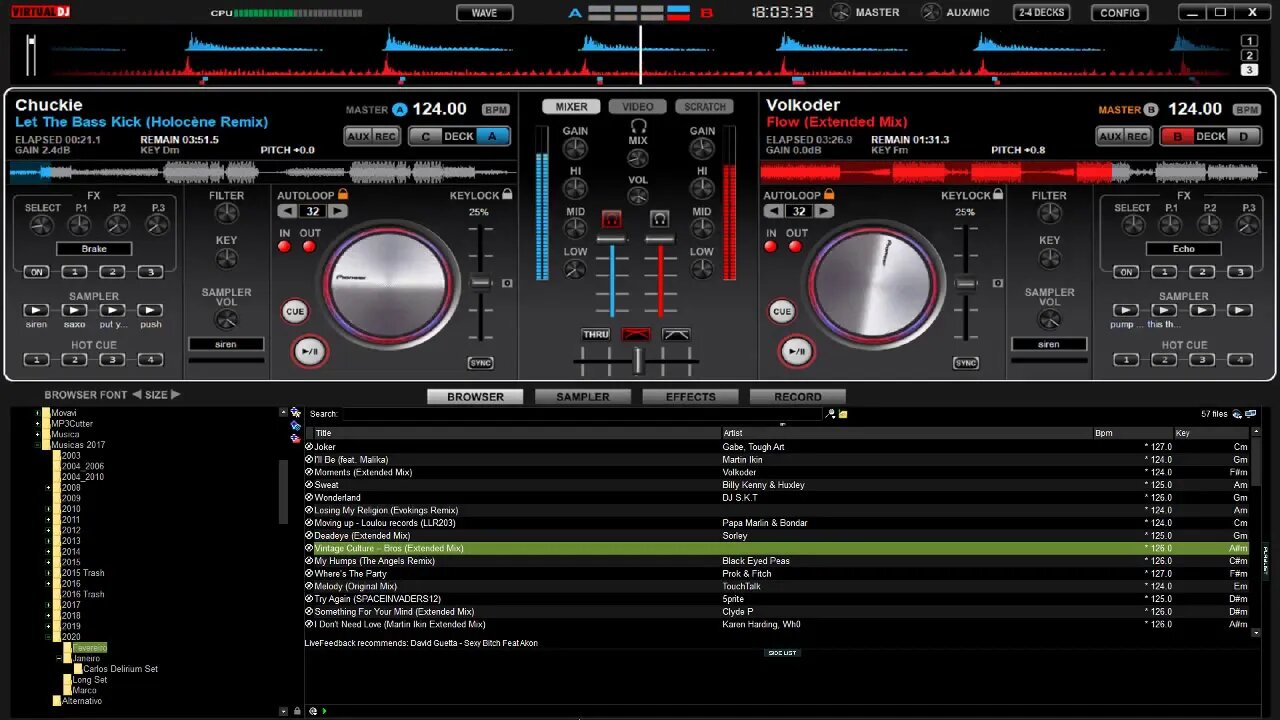Enable SYNC on the left deck
The image size is (1280, 720).
pyautogui.click(x=481, y=363)
